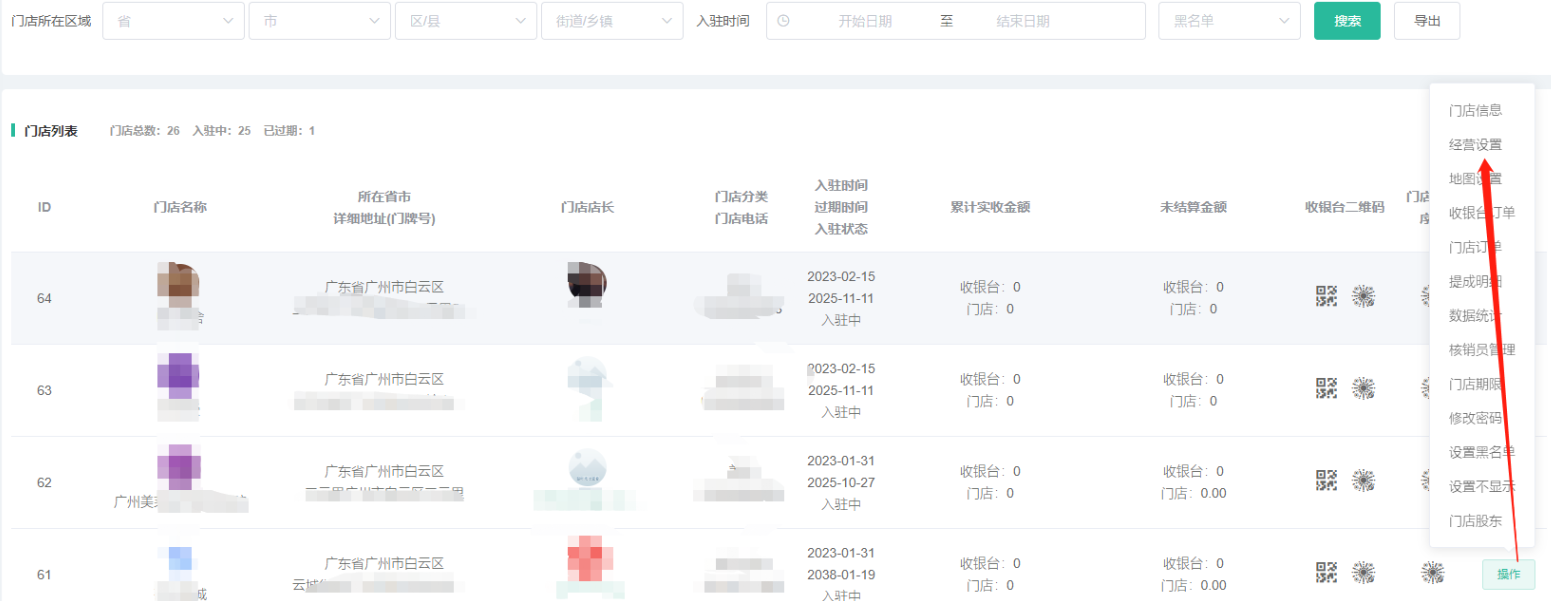Click the clock icon in the date range field
1551x601 pixels.
click(783, 21)
